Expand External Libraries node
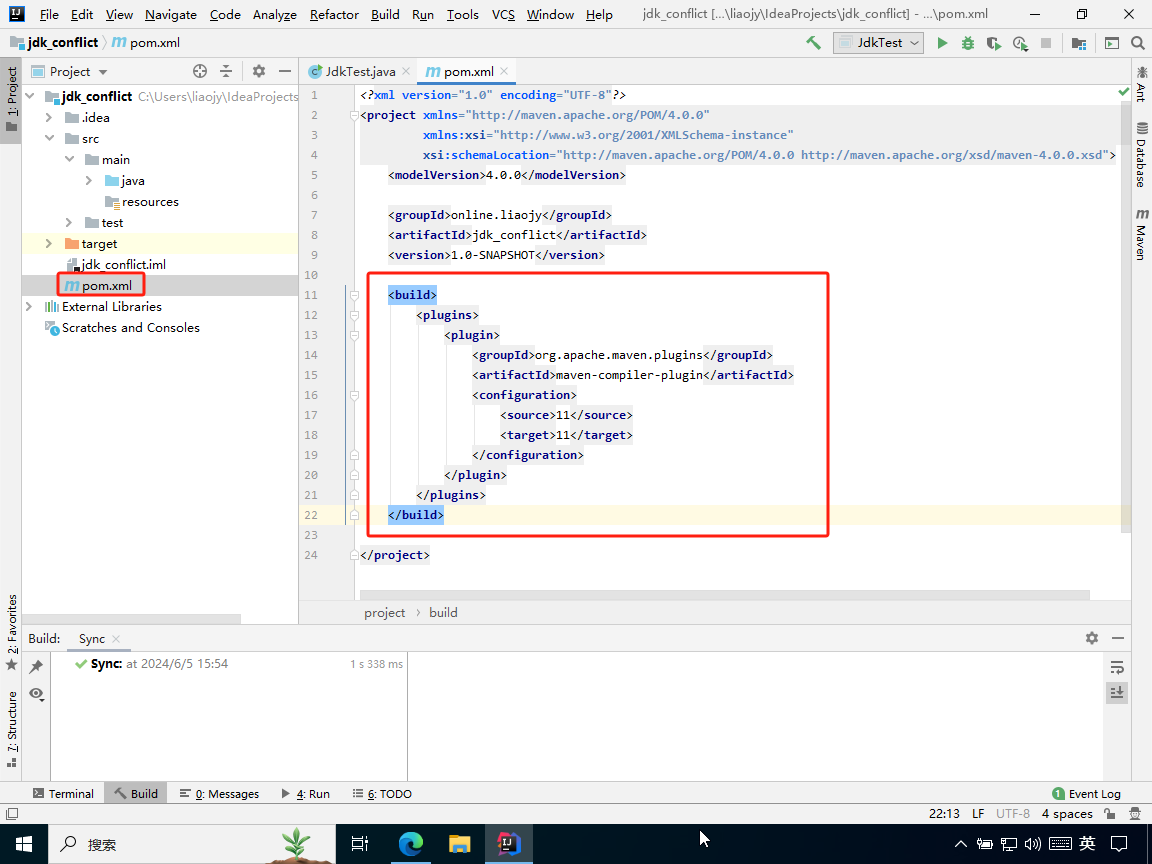The width and height of the screenshot is (1152, 864). [x=29, y=307]
